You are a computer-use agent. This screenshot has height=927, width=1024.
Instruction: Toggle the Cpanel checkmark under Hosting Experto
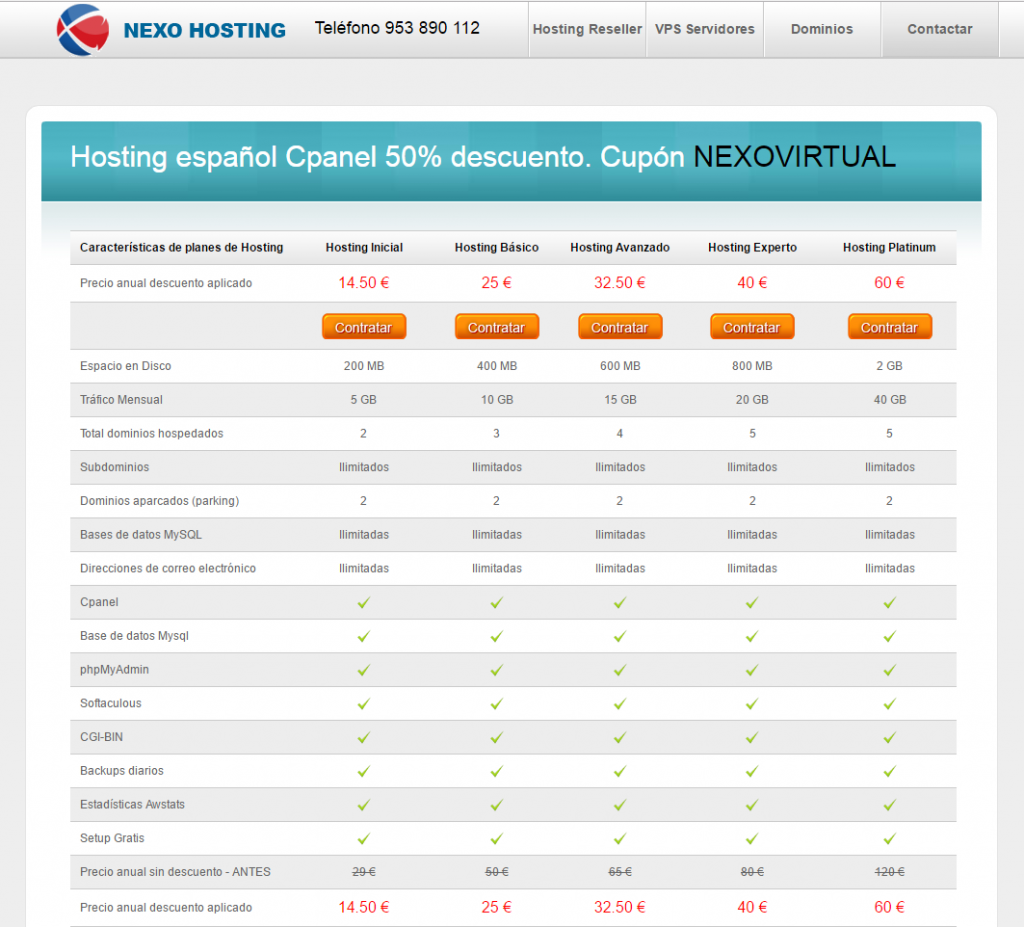click(x=752, y=602)
